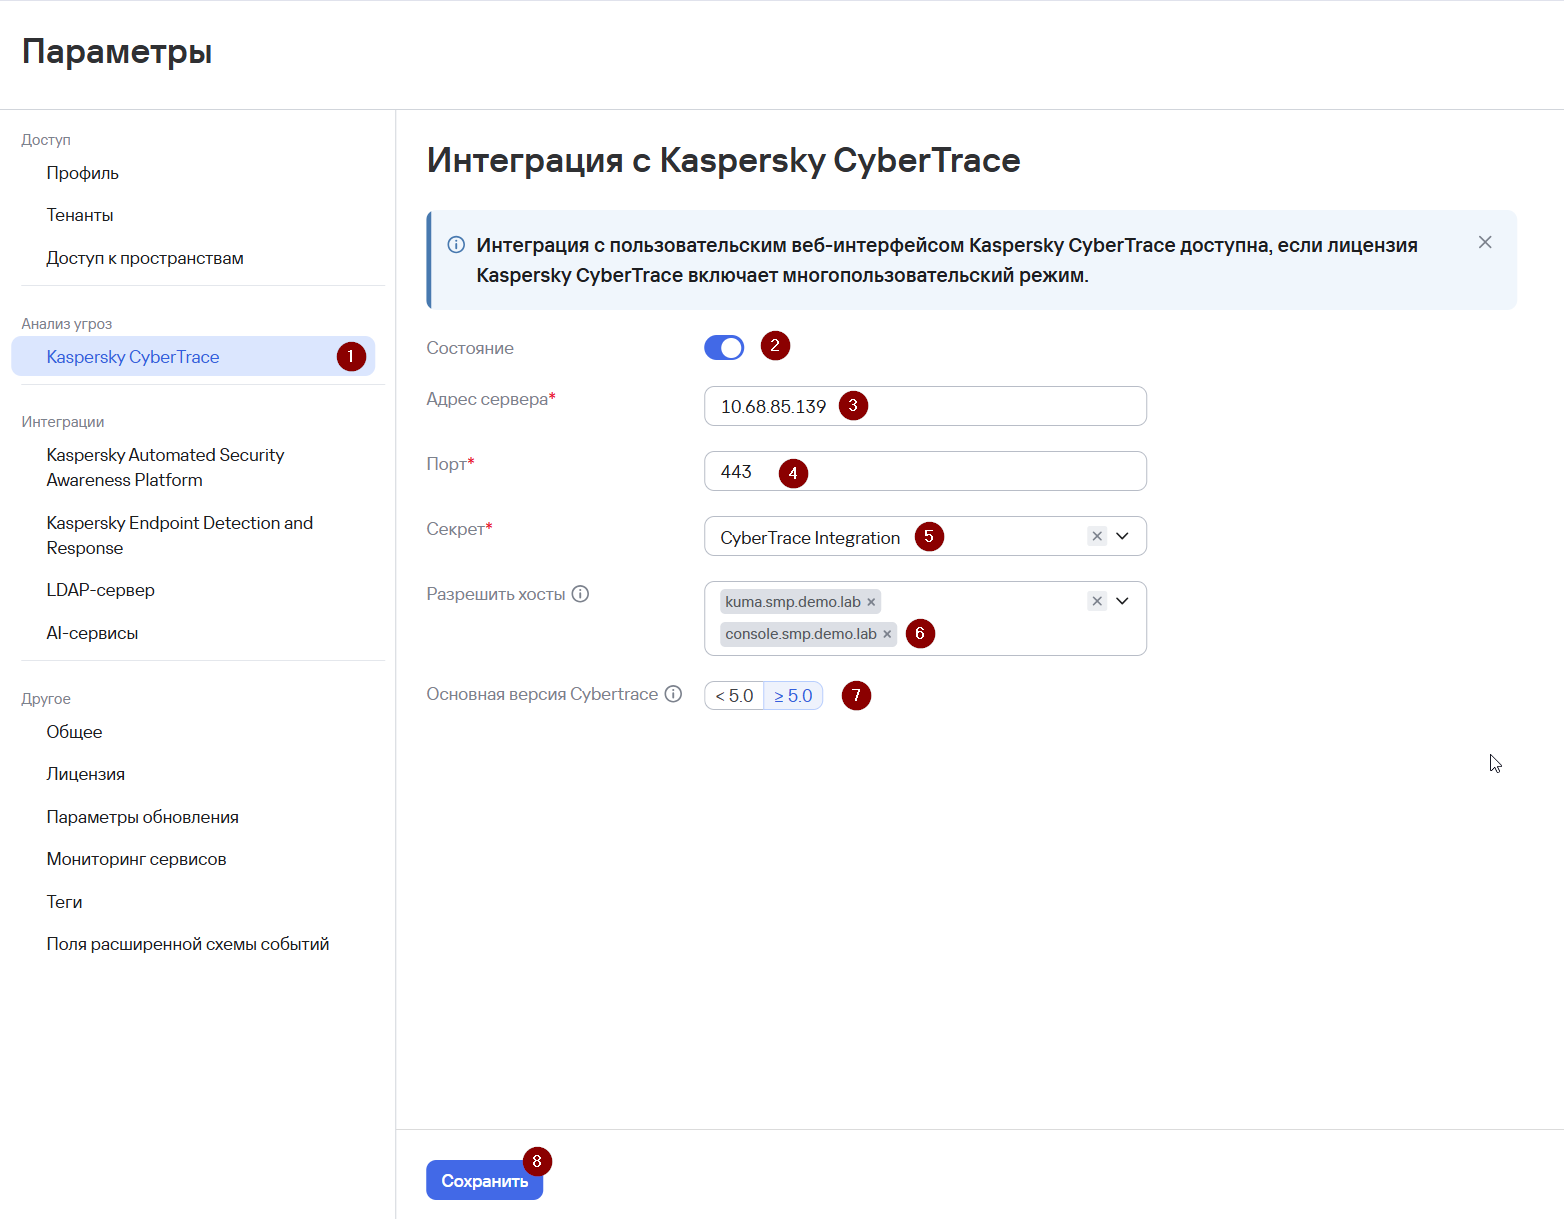Open Профиль settings
Viewport: 1564px width, 1219px height.
[83, 173]
